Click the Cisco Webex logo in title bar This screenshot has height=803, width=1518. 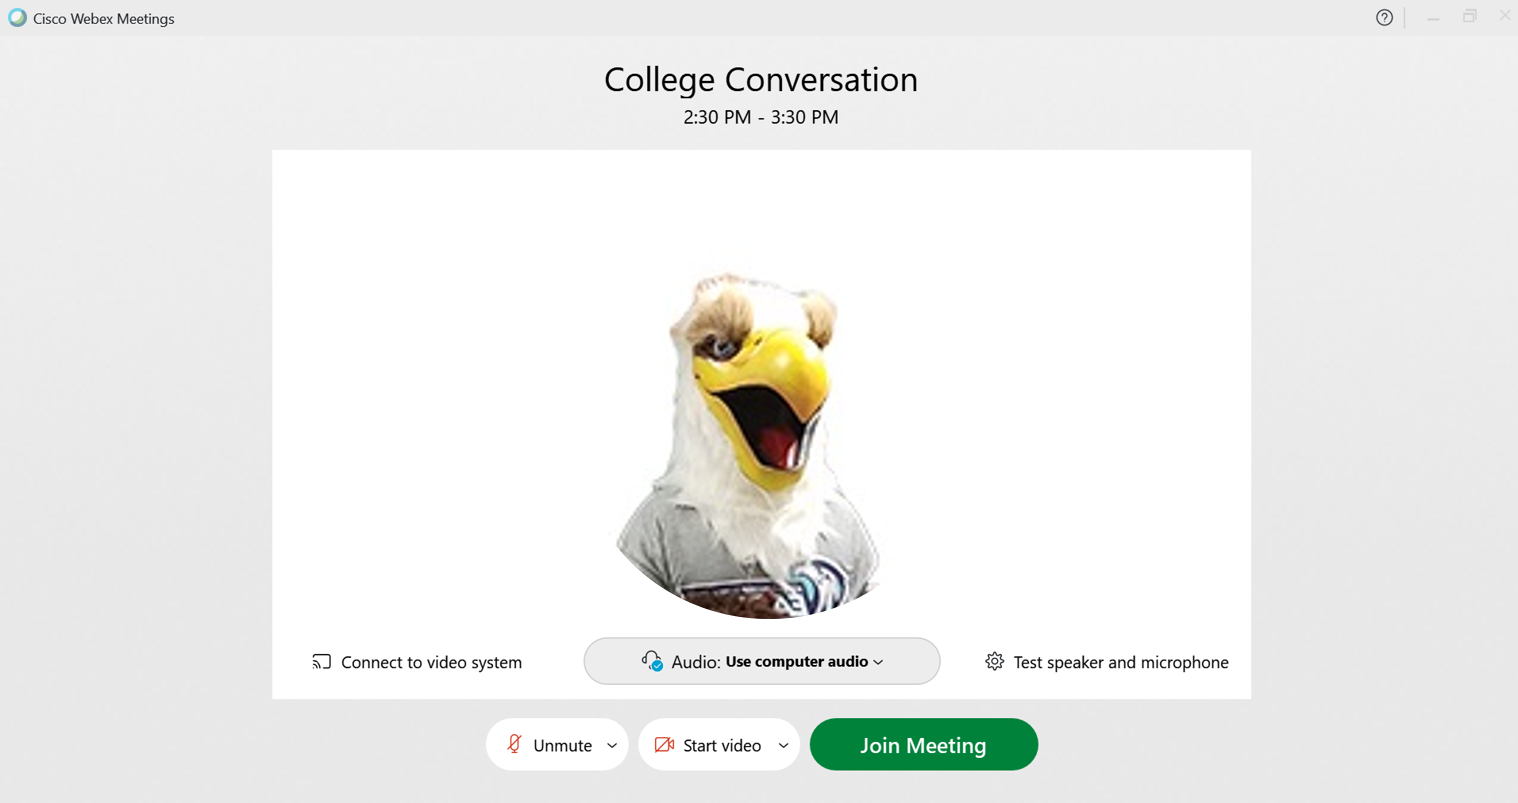click(x=17, y=18)
